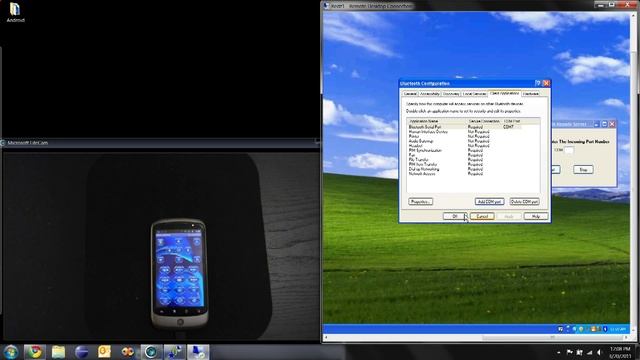The width and height of the screenshot is (640, 360).
Task: Switch to the Discovery tab
Action: [x=451, y=94]
